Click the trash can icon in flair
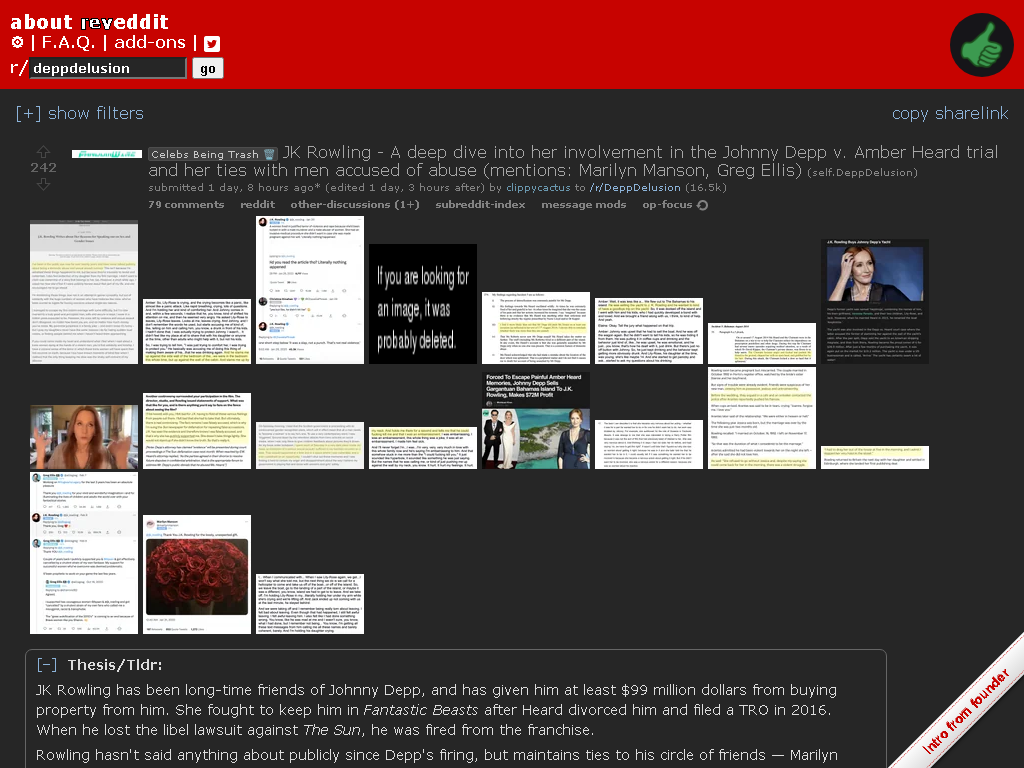Image resolution: width=1024 pixels, height=768 pixels. 269,154
